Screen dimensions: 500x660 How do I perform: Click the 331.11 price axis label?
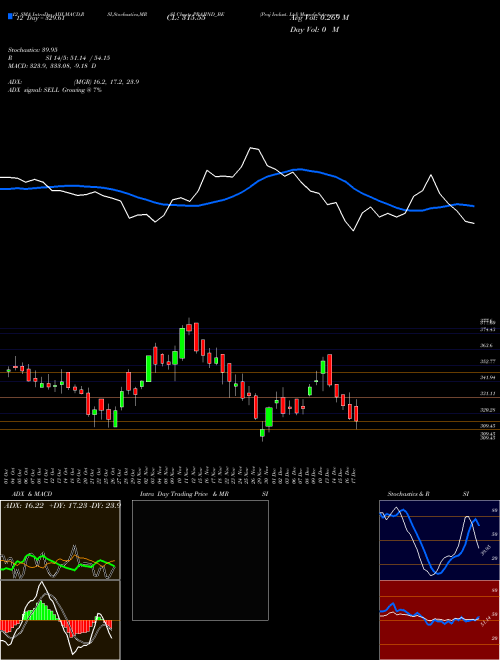click(x=488, y=394)
